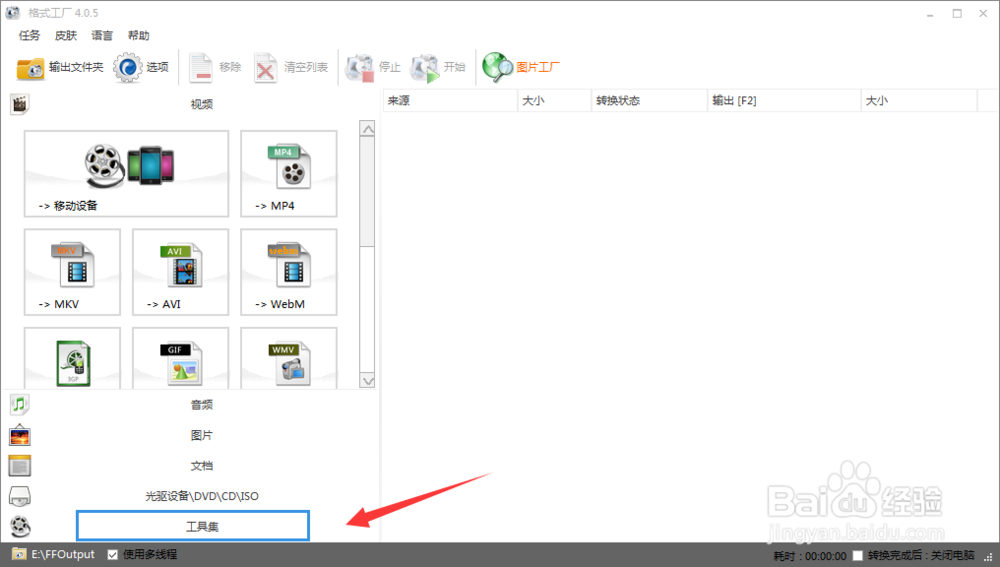Open Picture Factory (图片工厂) globe icon
The height and width of the screenshot is (567, 1000).
click(497, 68)
